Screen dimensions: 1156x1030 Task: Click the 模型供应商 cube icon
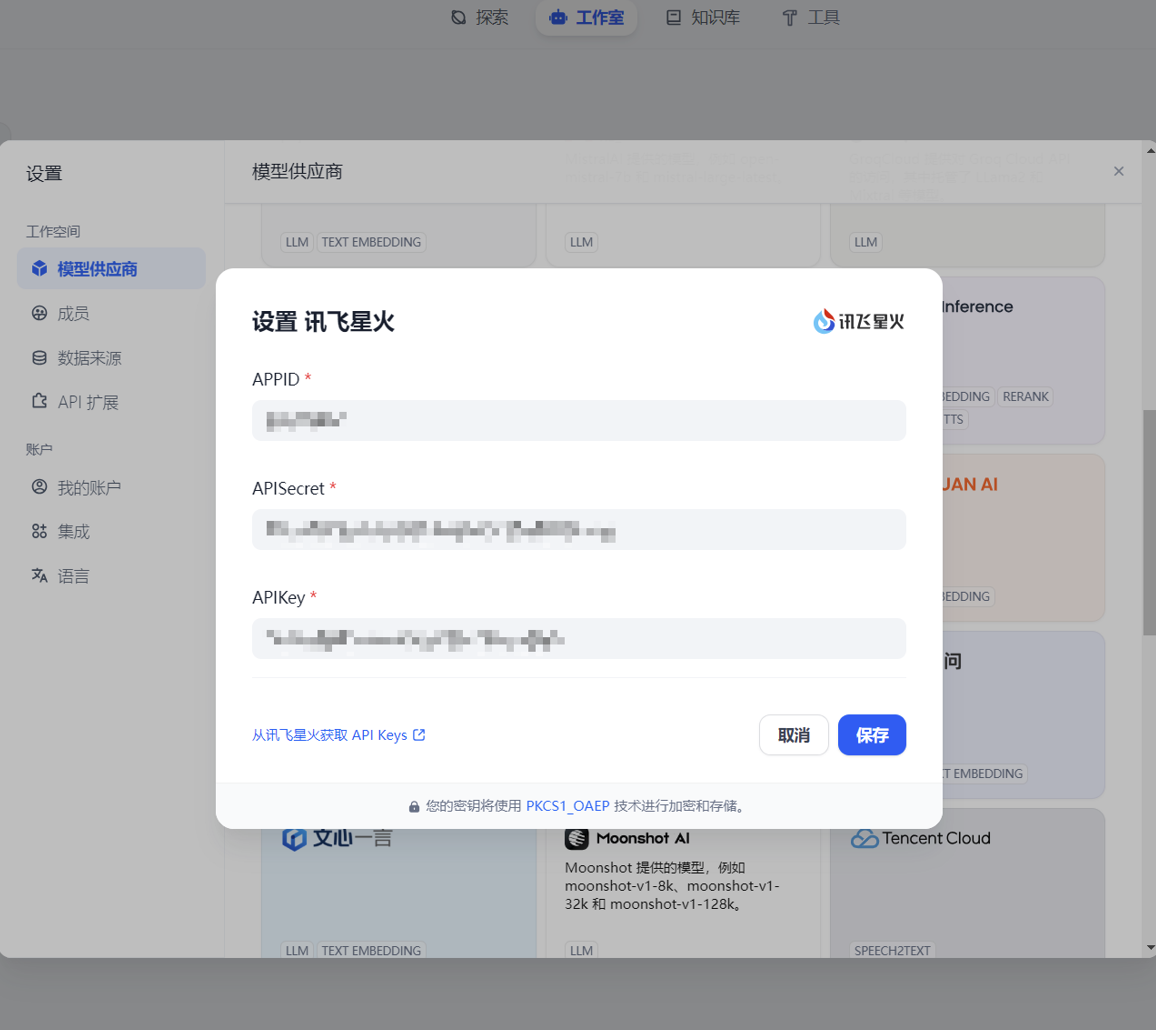40,268
